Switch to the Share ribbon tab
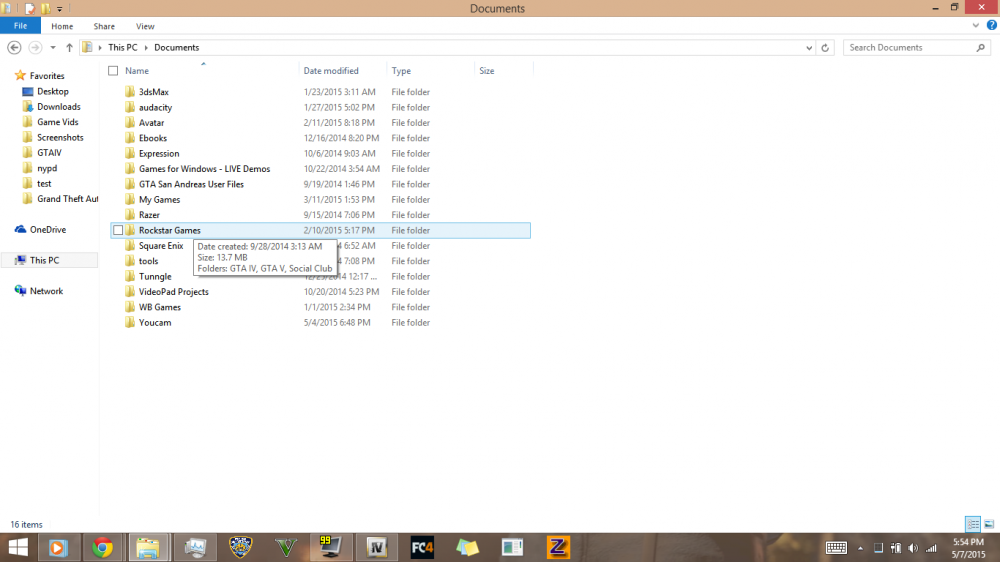1000x562 pixels. pos(104,26)
